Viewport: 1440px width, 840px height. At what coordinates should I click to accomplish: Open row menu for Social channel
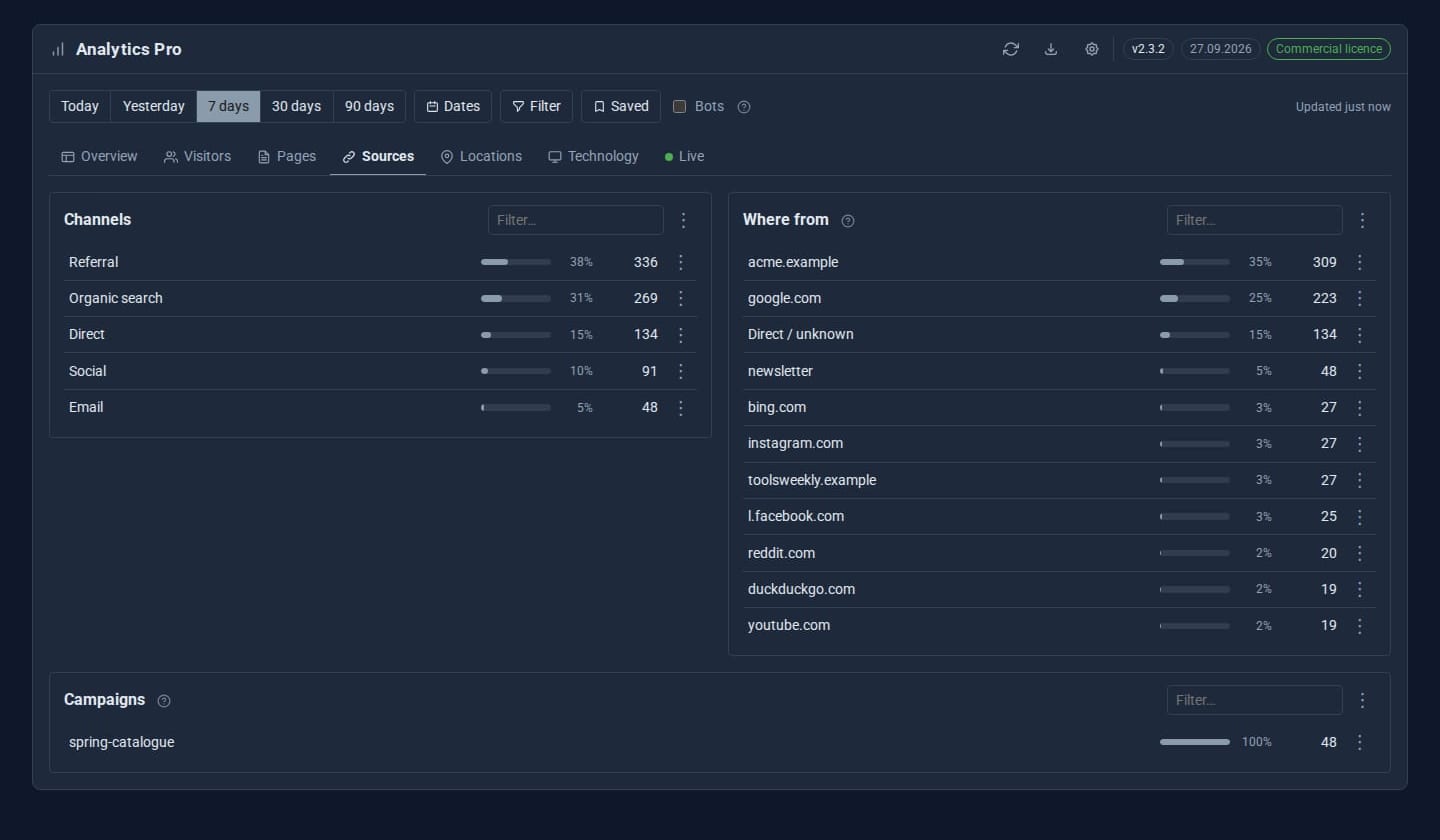pos(681,371)
